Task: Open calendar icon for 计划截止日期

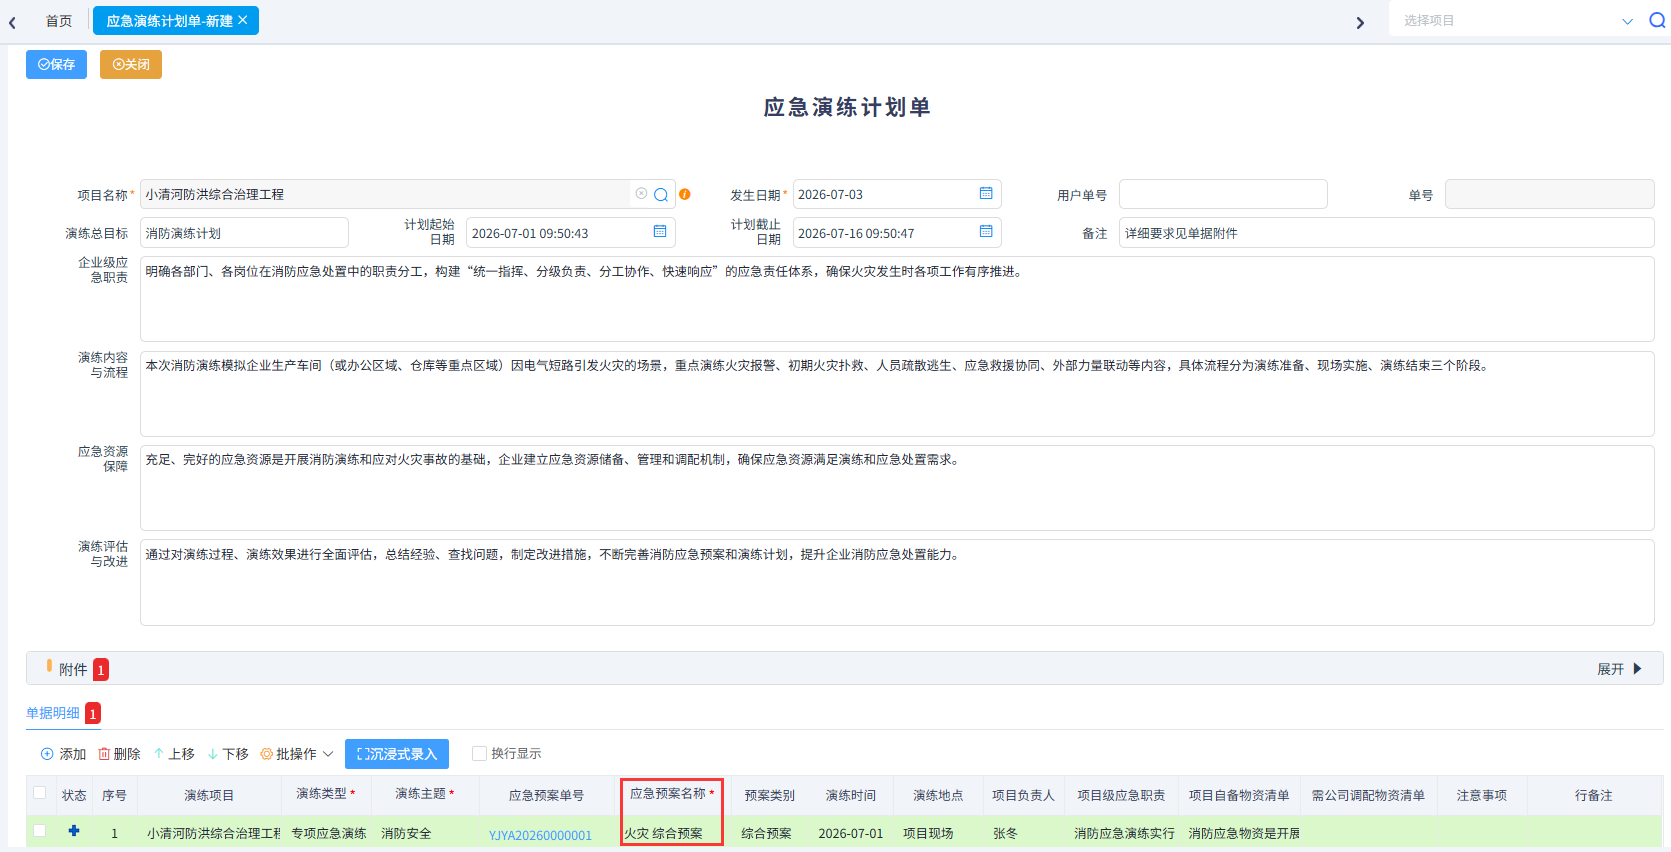Action: (x=986, y=231)
